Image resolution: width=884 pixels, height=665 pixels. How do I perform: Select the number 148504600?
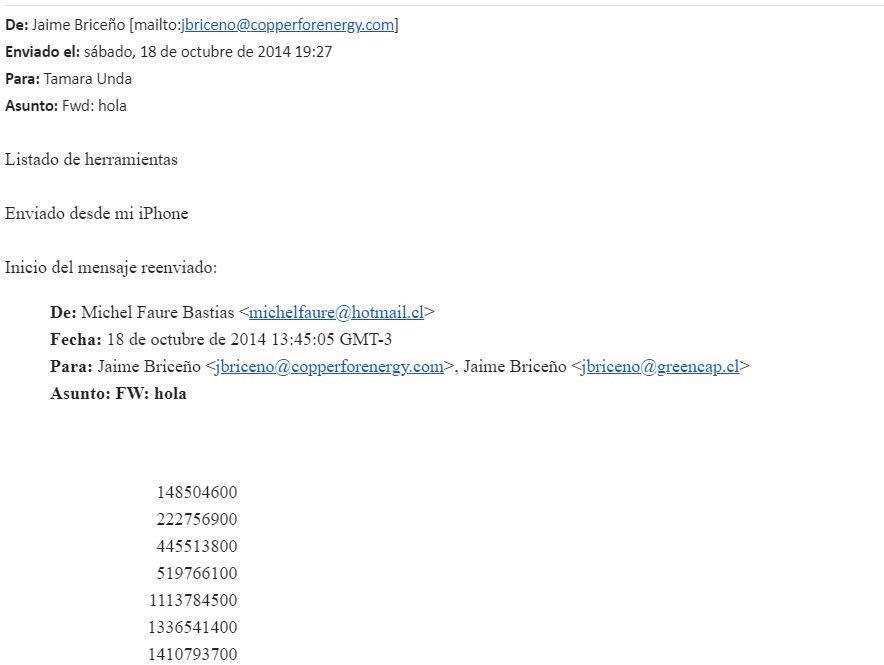click(x=197, y=492)
